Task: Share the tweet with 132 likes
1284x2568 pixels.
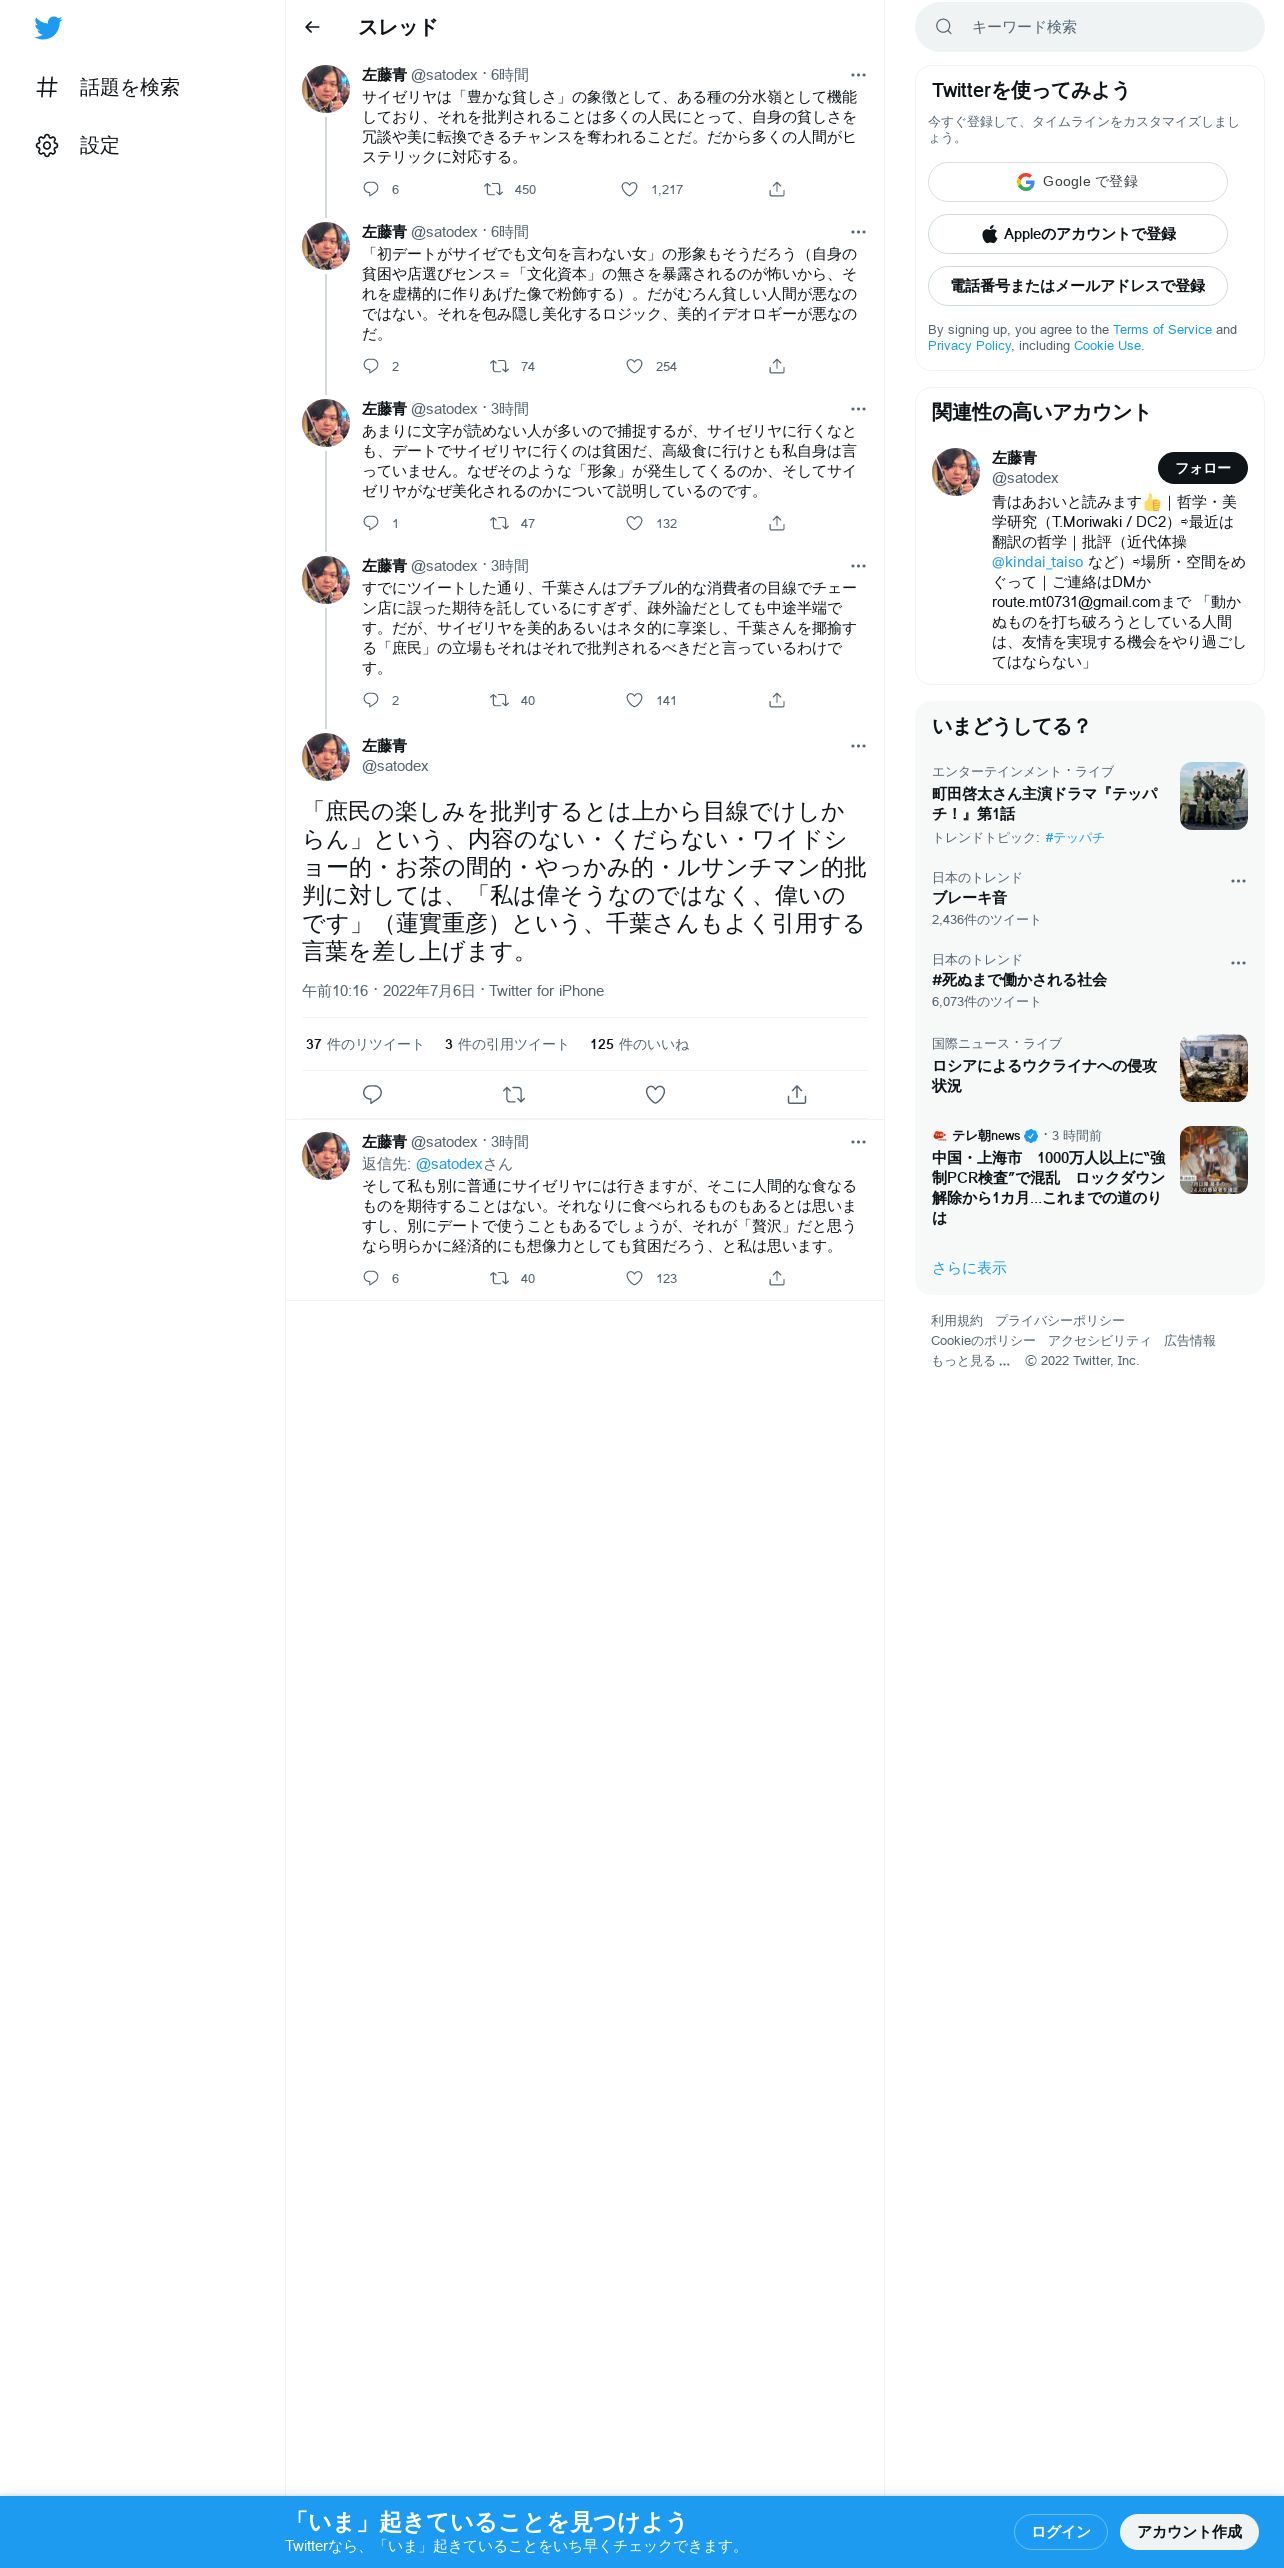Action: (777, 523)
